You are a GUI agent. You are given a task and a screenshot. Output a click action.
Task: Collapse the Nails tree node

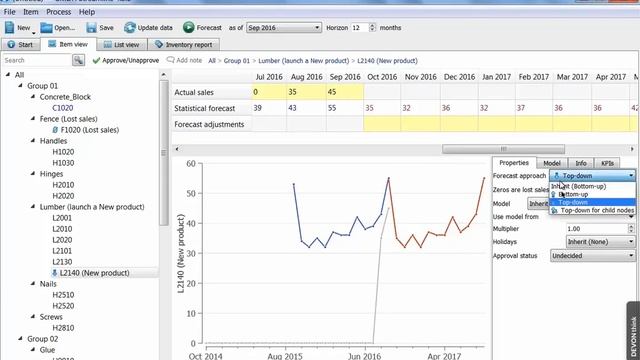point(33,283)
